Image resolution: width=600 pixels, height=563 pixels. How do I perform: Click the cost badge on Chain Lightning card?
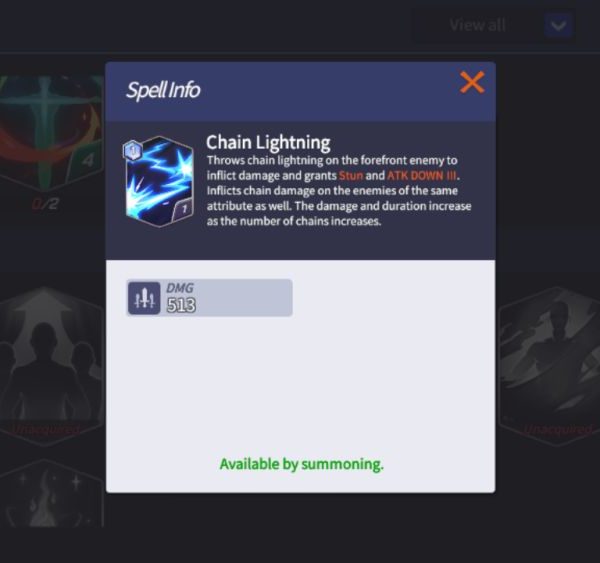coord(183,210)
